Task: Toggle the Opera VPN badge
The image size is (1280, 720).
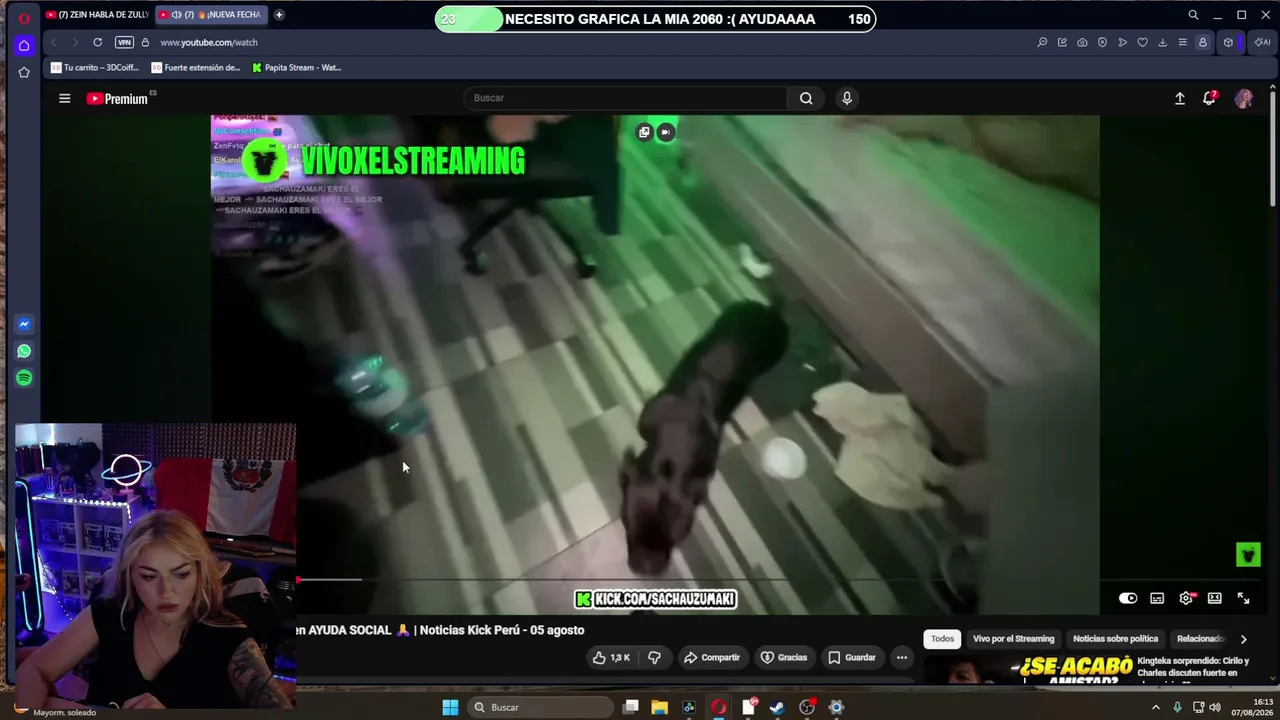Action: coord(124,42)
